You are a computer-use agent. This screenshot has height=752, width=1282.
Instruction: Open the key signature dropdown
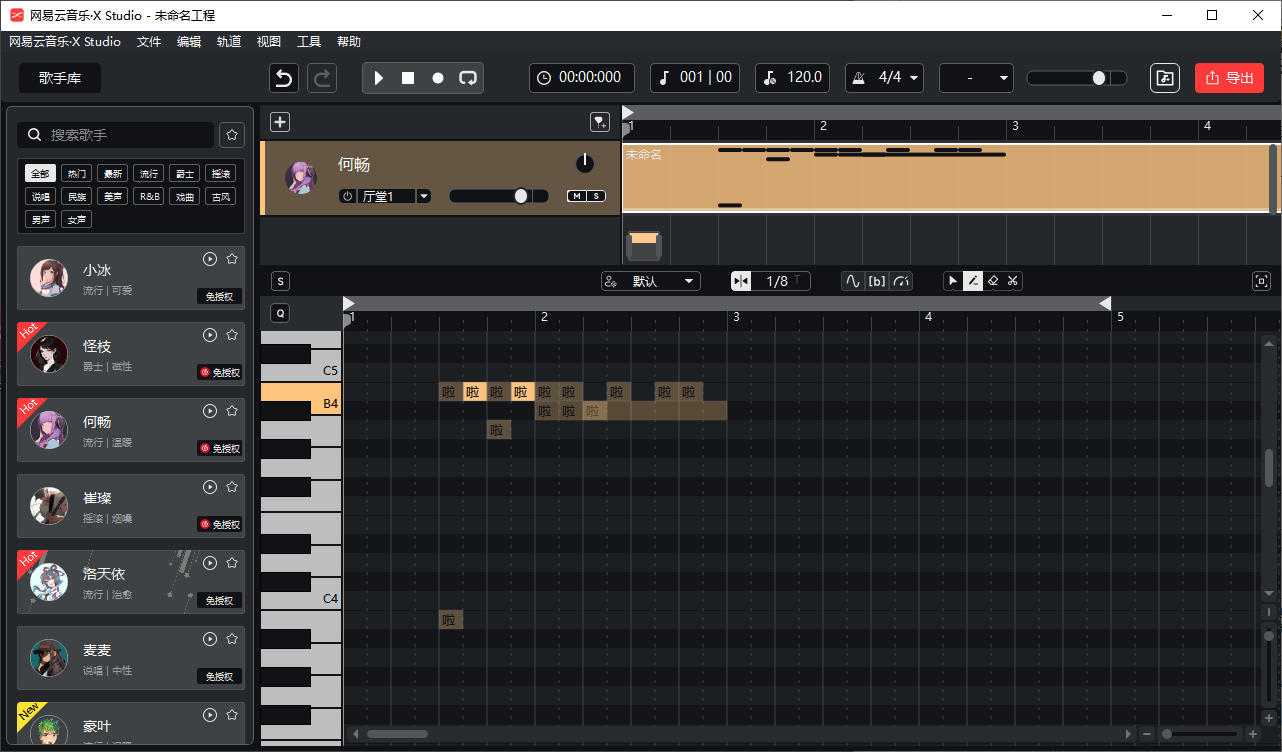pyautogui.click(x=977, y=78)
